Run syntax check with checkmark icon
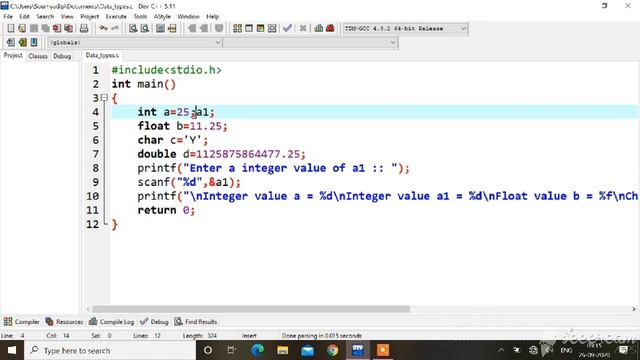 coord(287,28)
